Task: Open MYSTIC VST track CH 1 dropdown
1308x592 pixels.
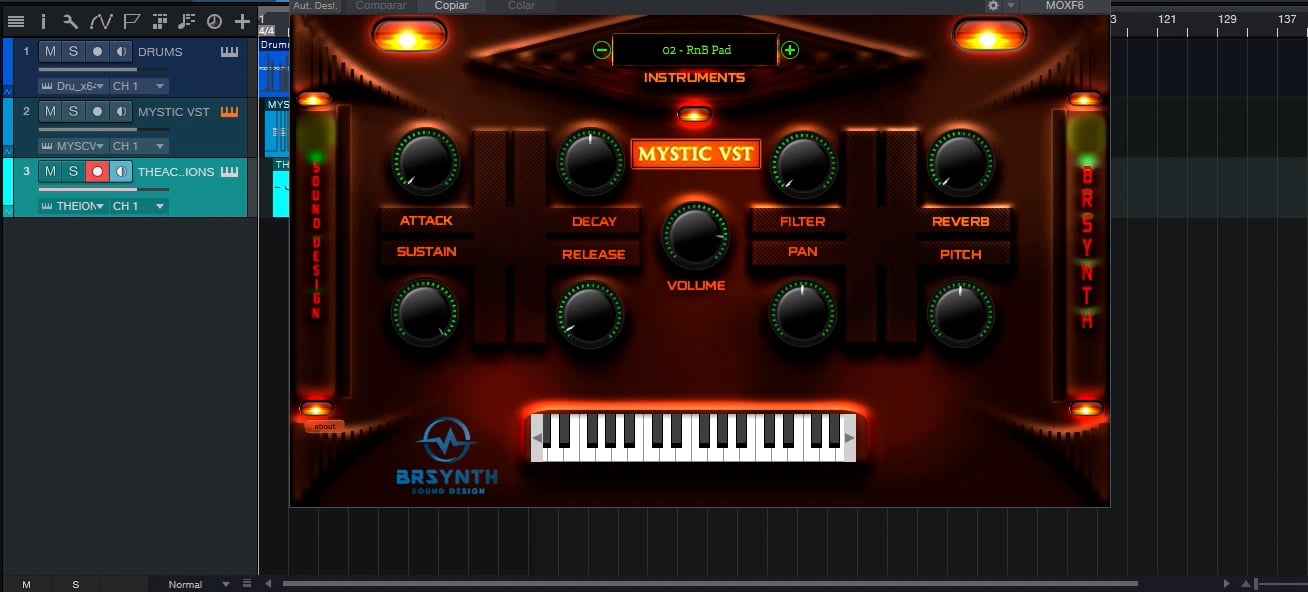Action: (x=139, y=146)
